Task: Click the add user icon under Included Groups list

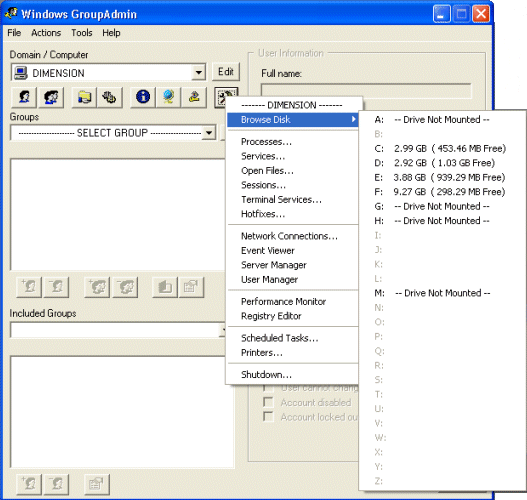Action: click(29, 484)
